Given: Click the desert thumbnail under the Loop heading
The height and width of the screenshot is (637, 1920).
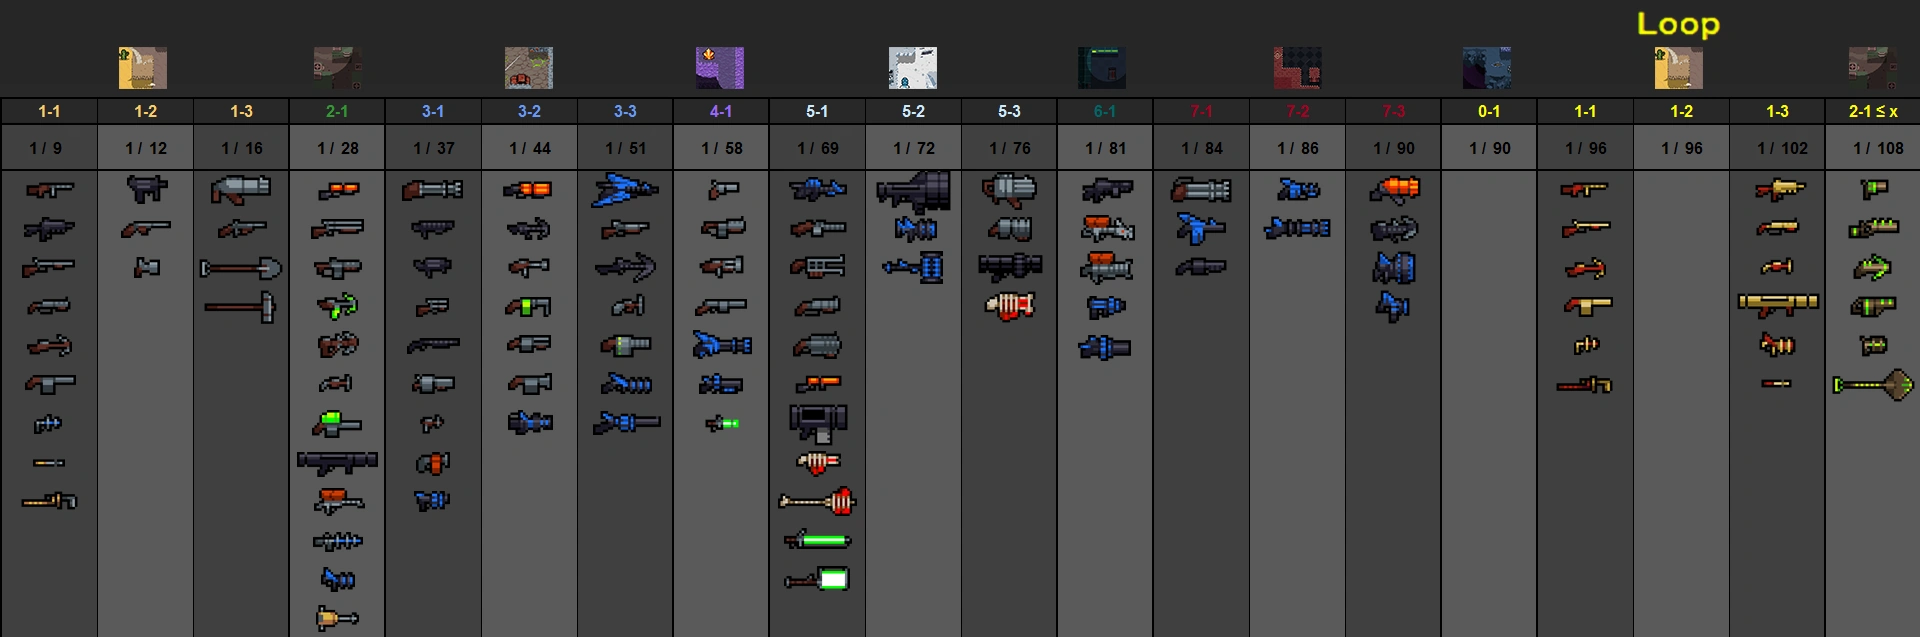Looking at the screenshot, I should (x=1678, y=68).
